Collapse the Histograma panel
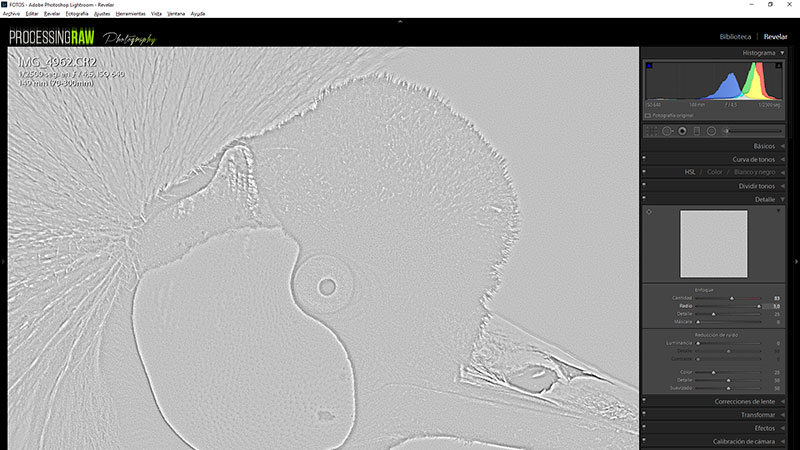The height and width of the screenshot is (450, 800). 783,52
